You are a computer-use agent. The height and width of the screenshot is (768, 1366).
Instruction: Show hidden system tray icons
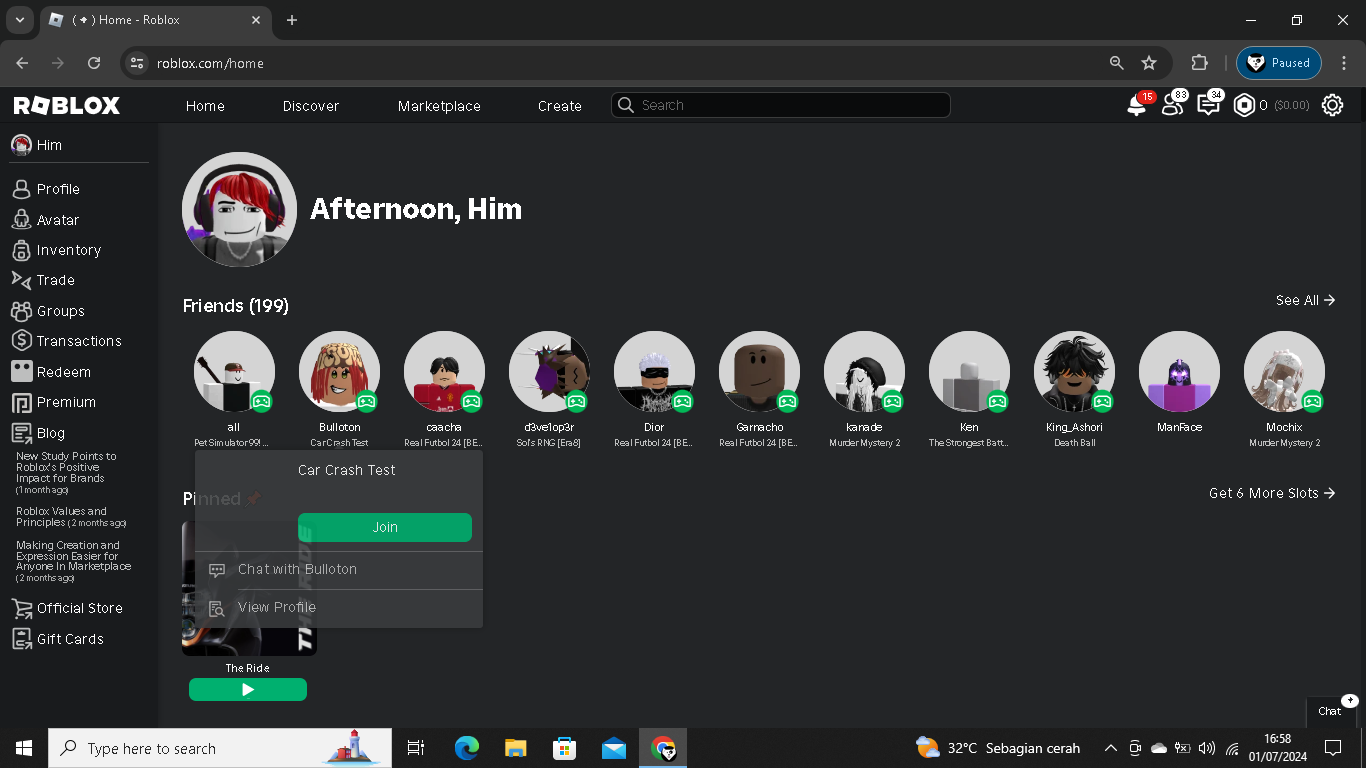[x=1110, y=748]
